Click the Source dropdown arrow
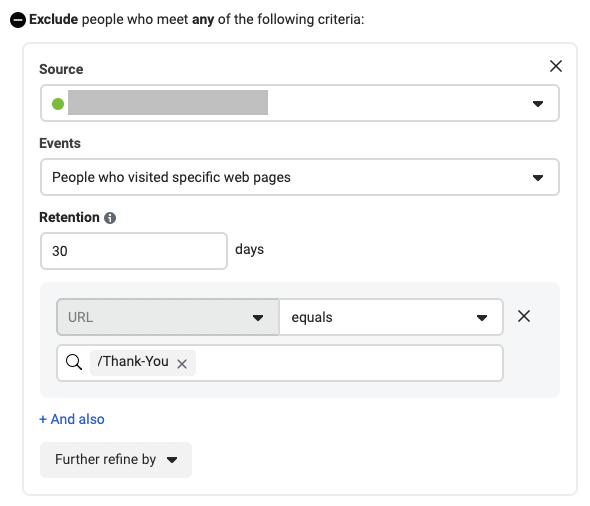This screenshot has width=590, height=506. click(x=538, y=103)
